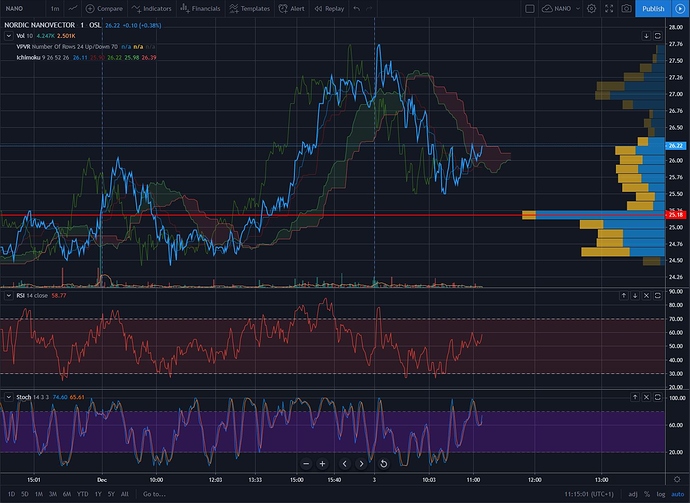Maximize the Stoch pane
690x503 pixels.
[657, 397]
